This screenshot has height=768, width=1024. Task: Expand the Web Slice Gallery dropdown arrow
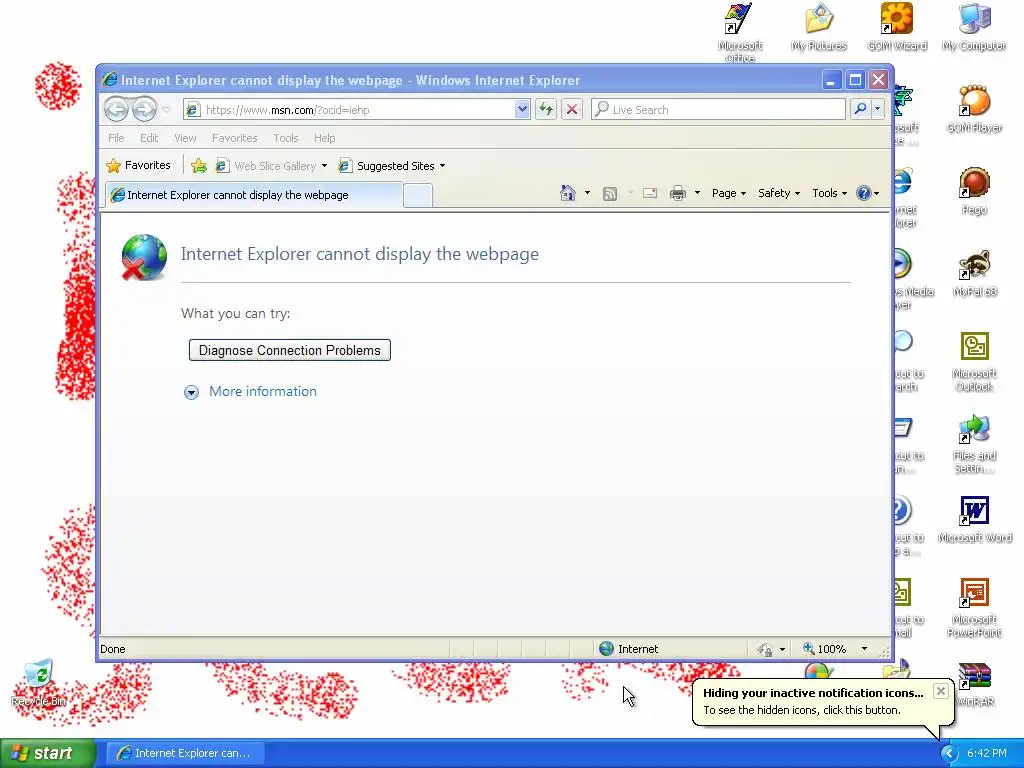(325, 166)
